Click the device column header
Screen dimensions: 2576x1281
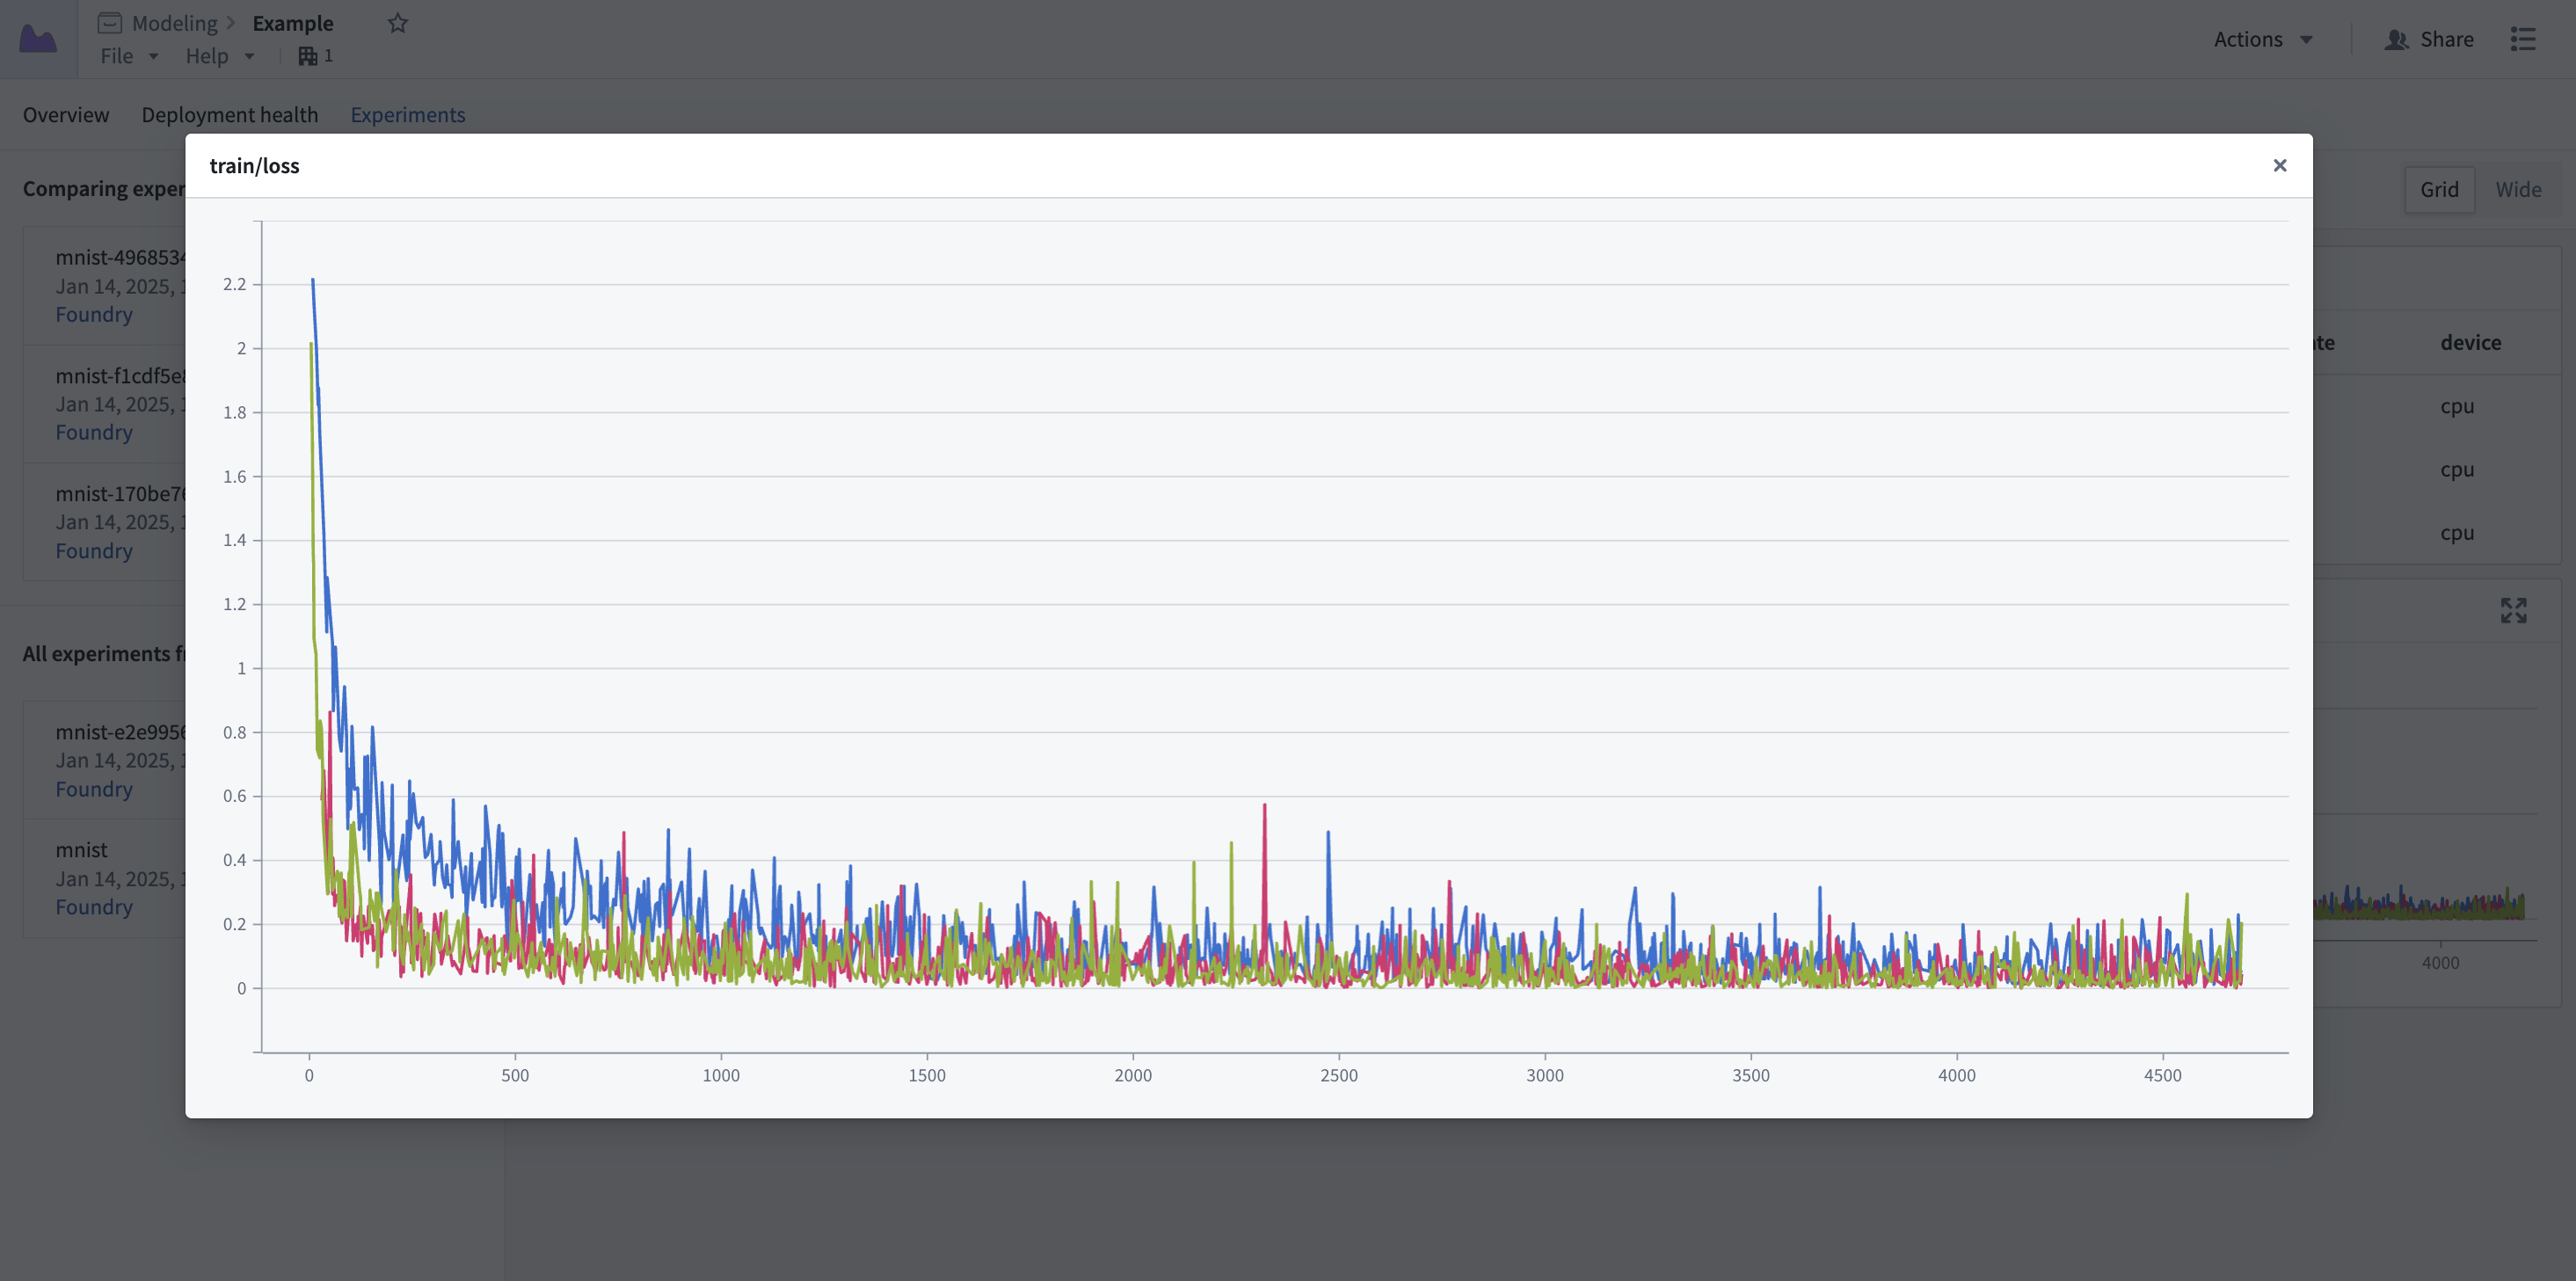coord(2470,342)
